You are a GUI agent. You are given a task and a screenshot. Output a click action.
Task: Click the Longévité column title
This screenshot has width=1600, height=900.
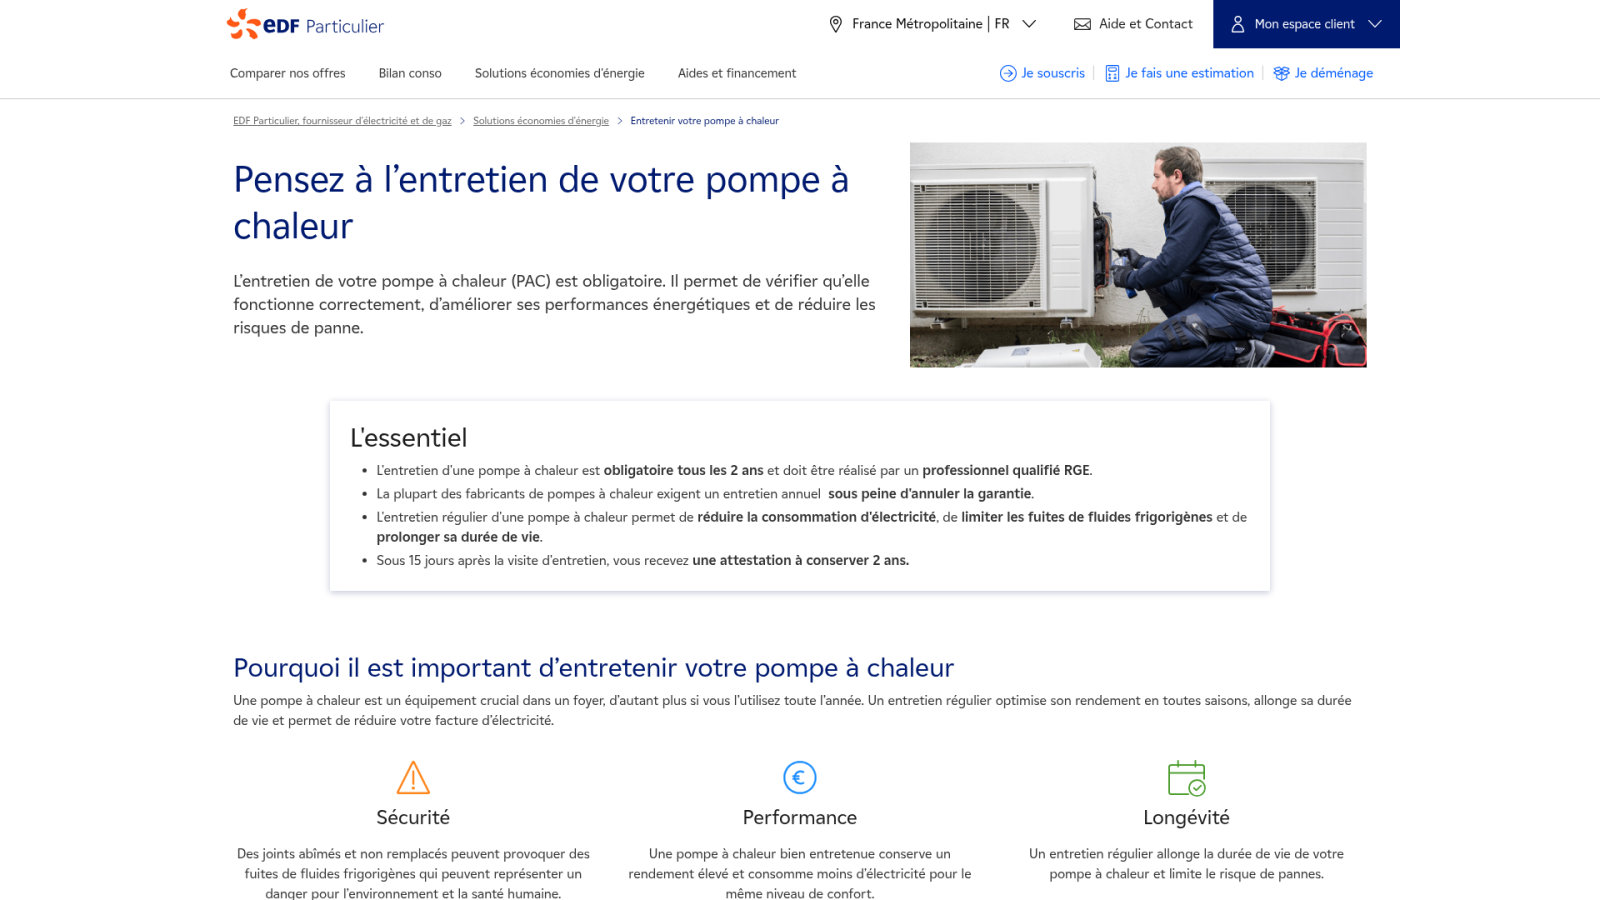(x=1187, y=817)
